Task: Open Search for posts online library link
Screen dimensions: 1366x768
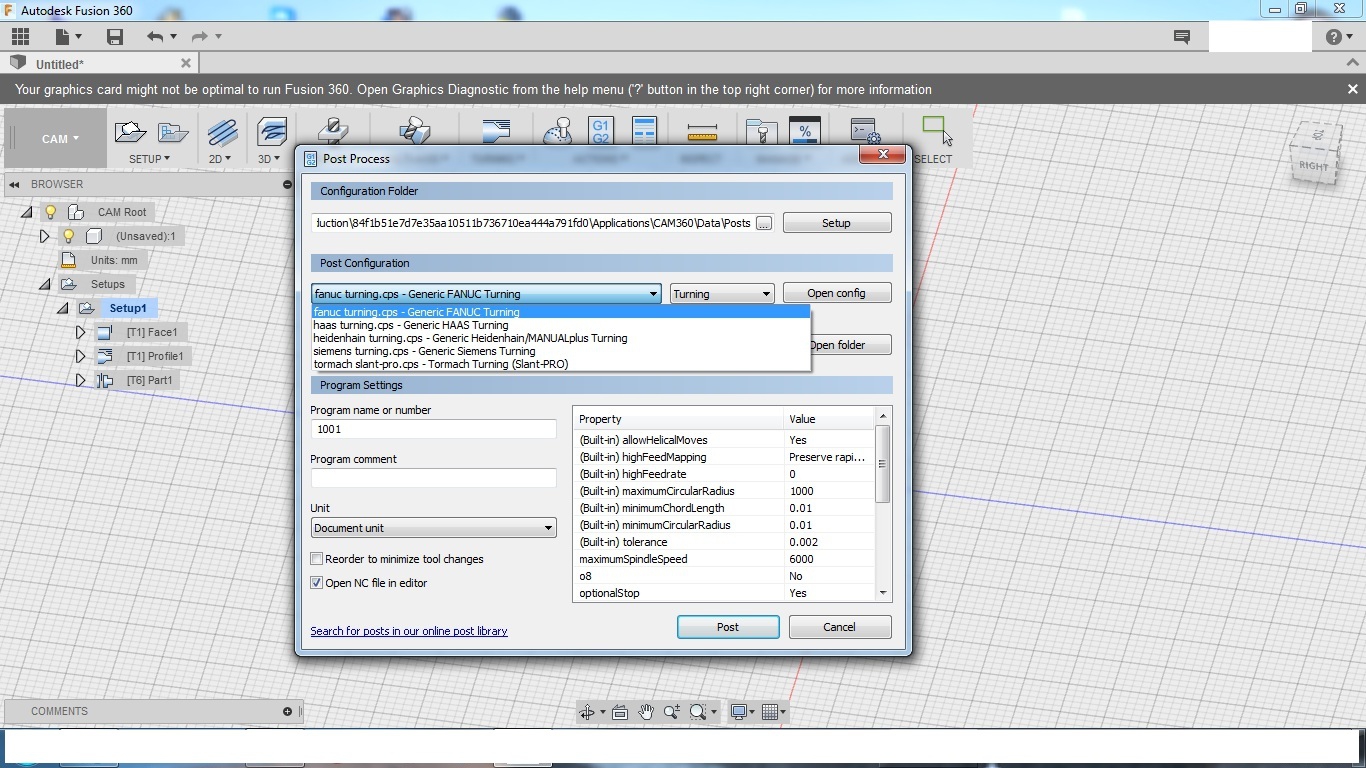Action: click(409, 631)
